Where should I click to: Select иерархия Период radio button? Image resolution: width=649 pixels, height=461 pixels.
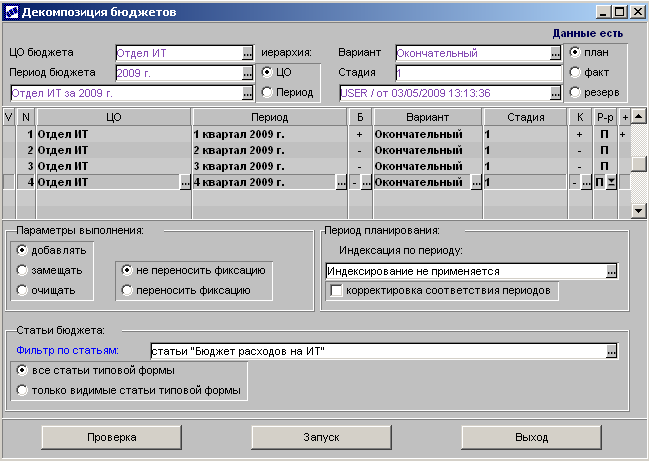[267, 92]
